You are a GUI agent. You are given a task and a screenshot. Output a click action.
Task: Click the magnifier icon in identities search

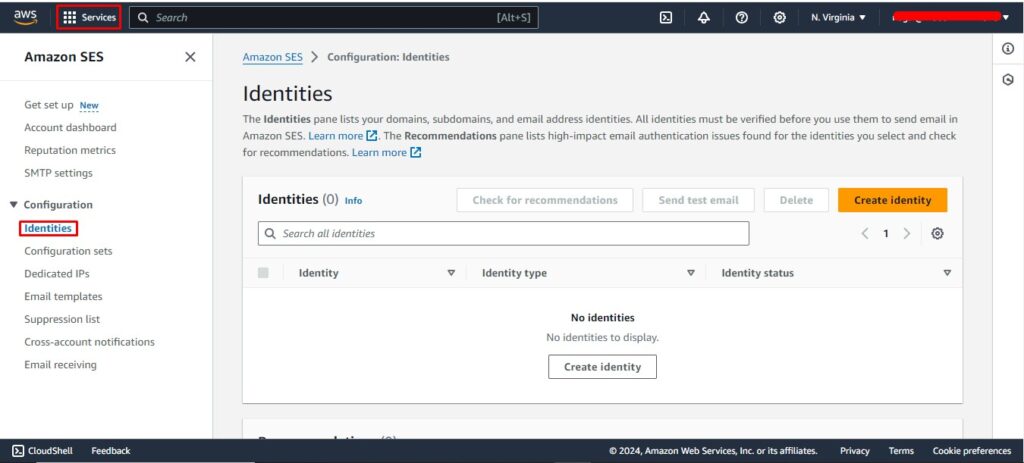coord(270,233)
